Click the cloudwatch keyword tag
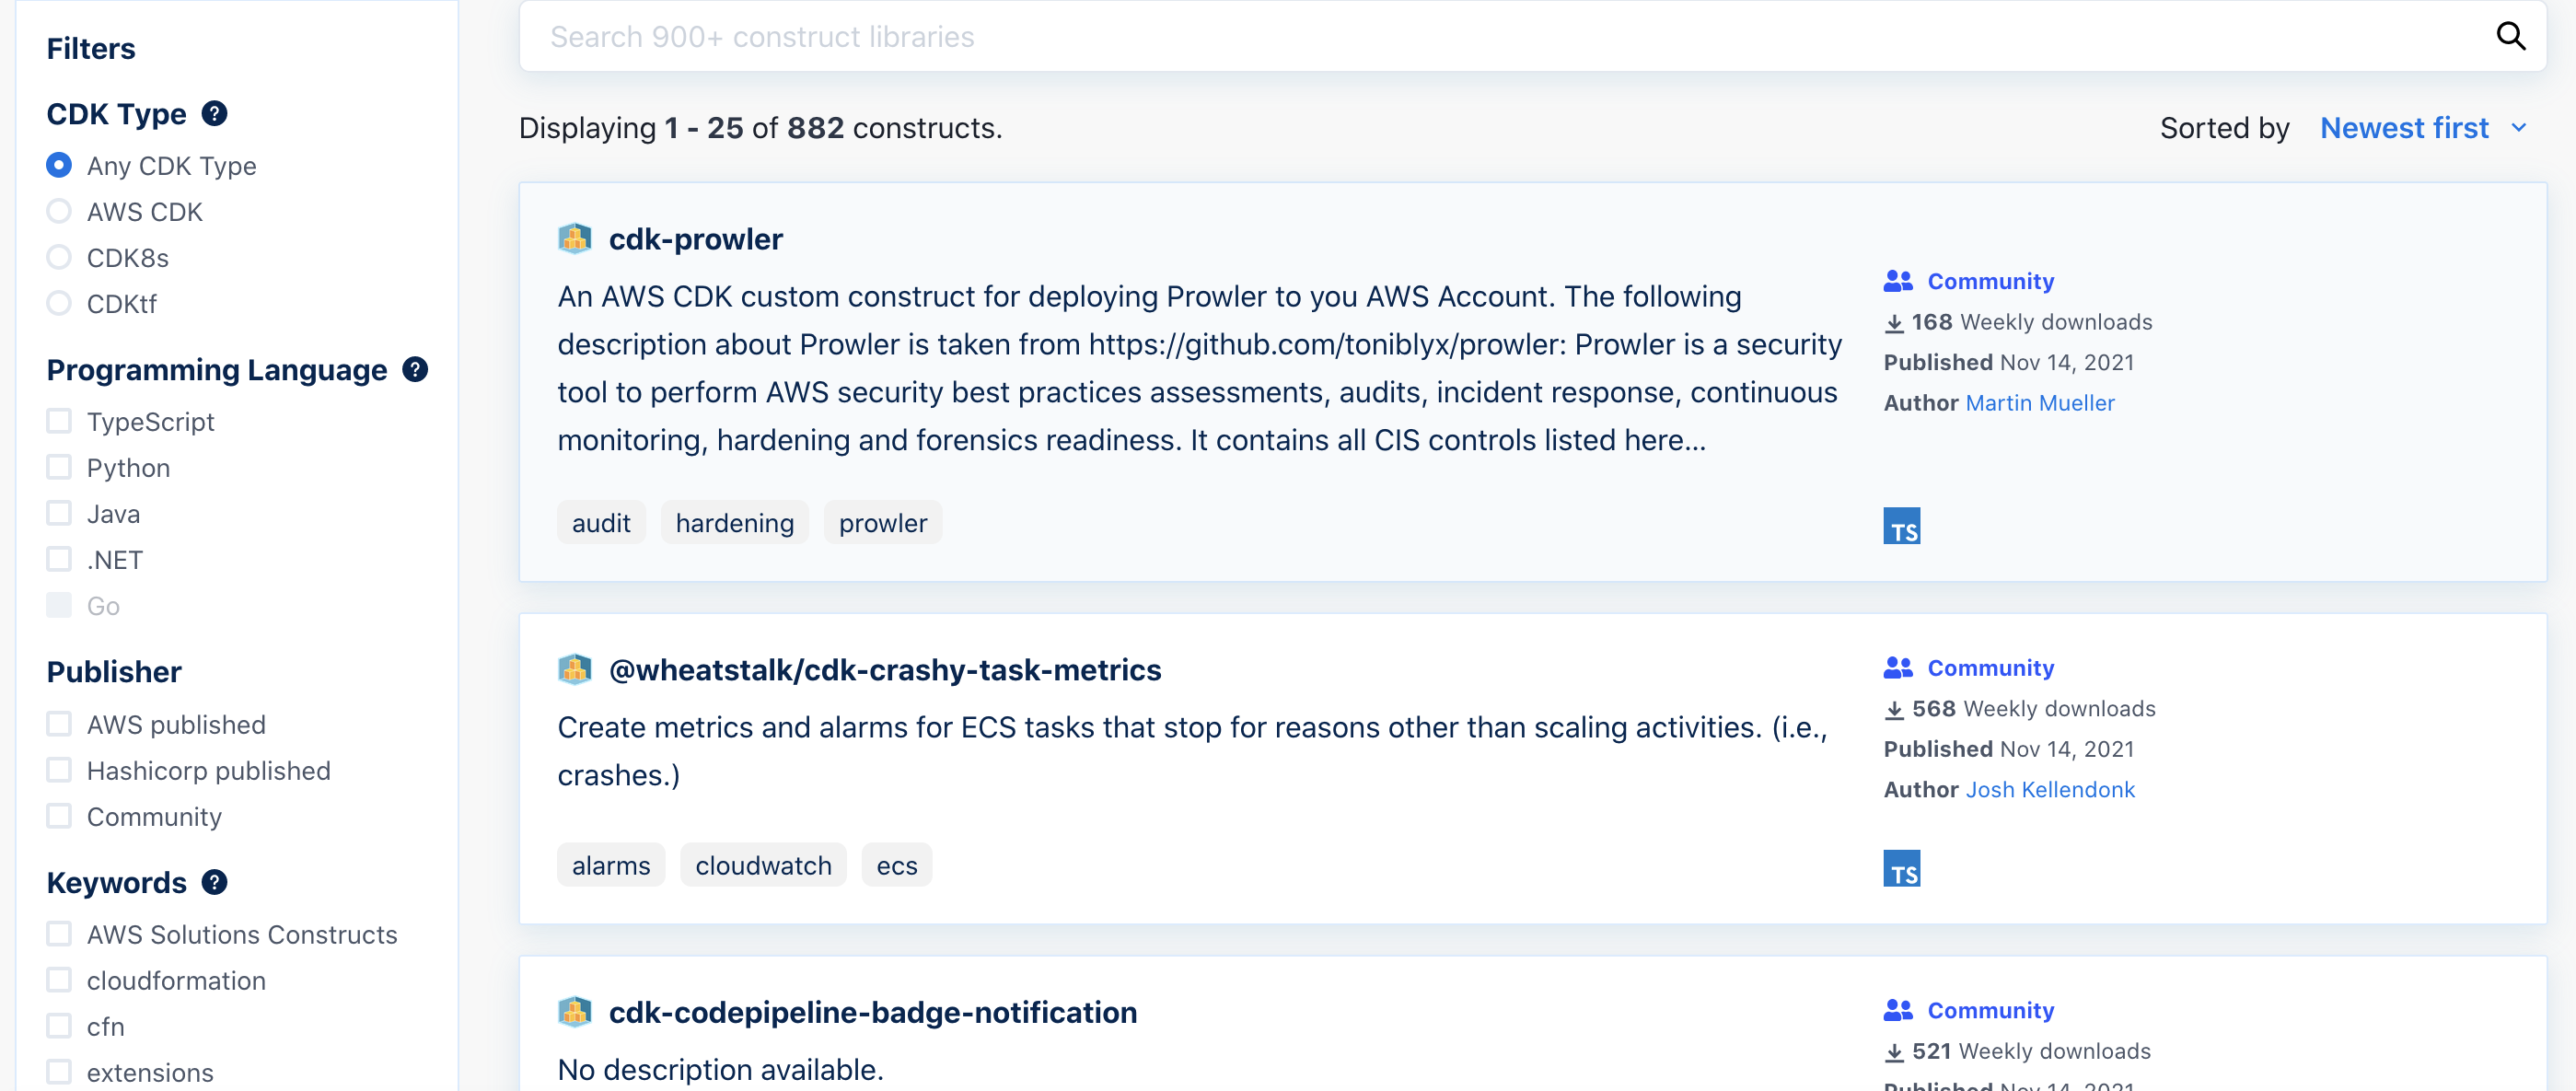 [x=763, y=865]
